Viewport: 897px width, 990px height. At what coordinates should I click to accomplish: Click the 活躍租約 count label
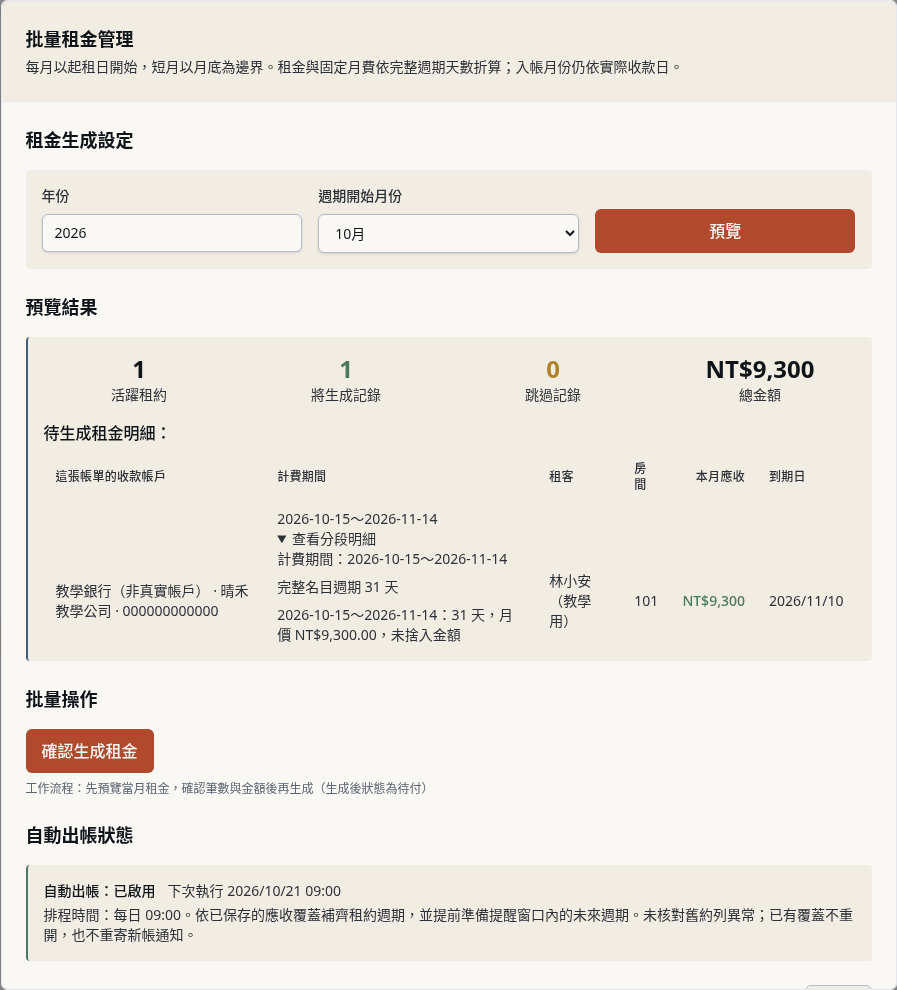pyautogui.click(x=139, y=395)
